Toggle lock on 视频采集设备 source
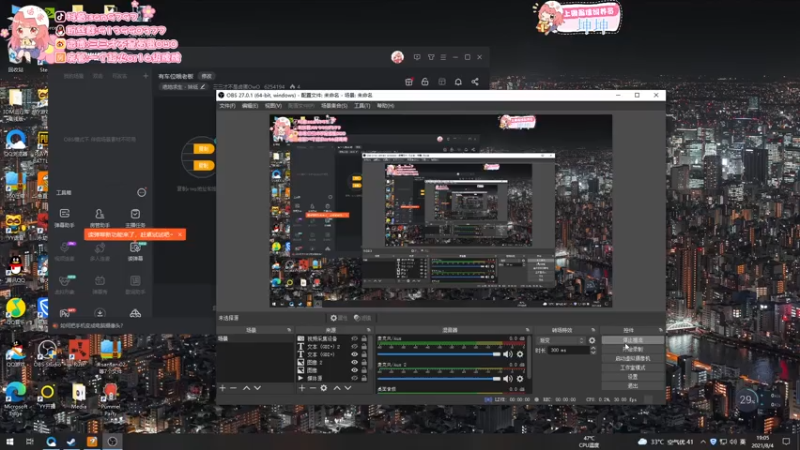Screen dimensions: 800x450 (364, 339)
